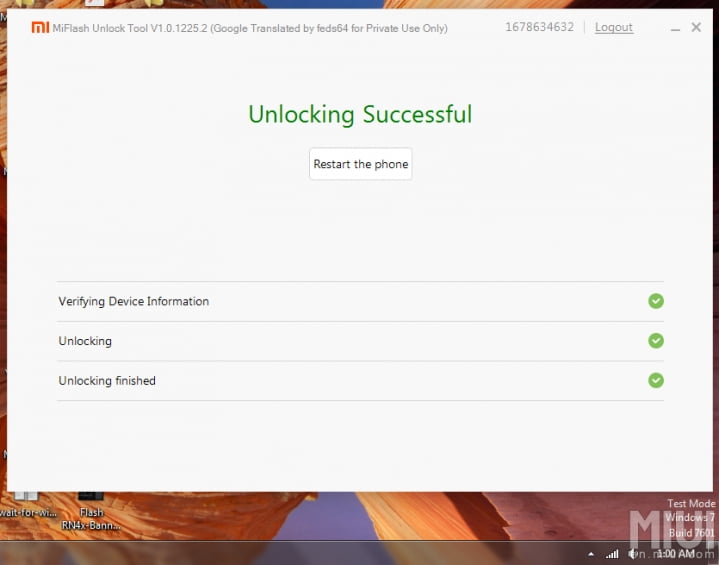Log out via the Logout link
Screen dimensions: 719x565
[x=614, y=28]
